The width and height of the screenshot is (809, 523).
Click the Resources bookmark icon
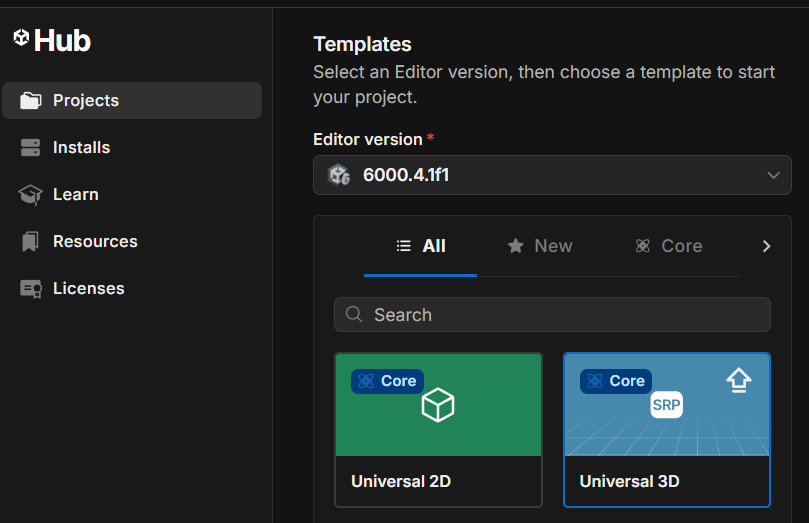(x=30, y=241)
